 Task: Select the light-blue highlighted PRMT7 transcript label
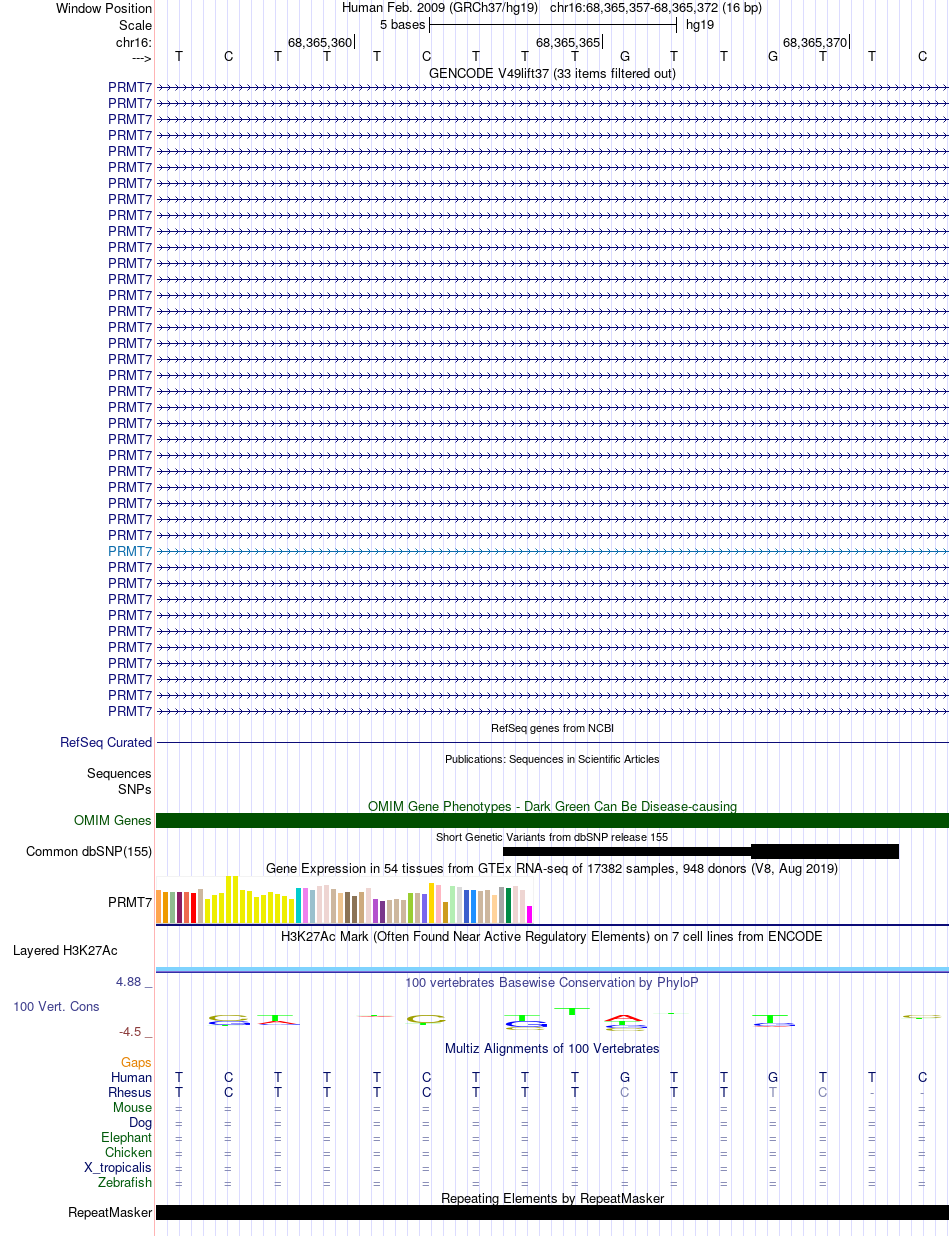[x=130, y=551]
